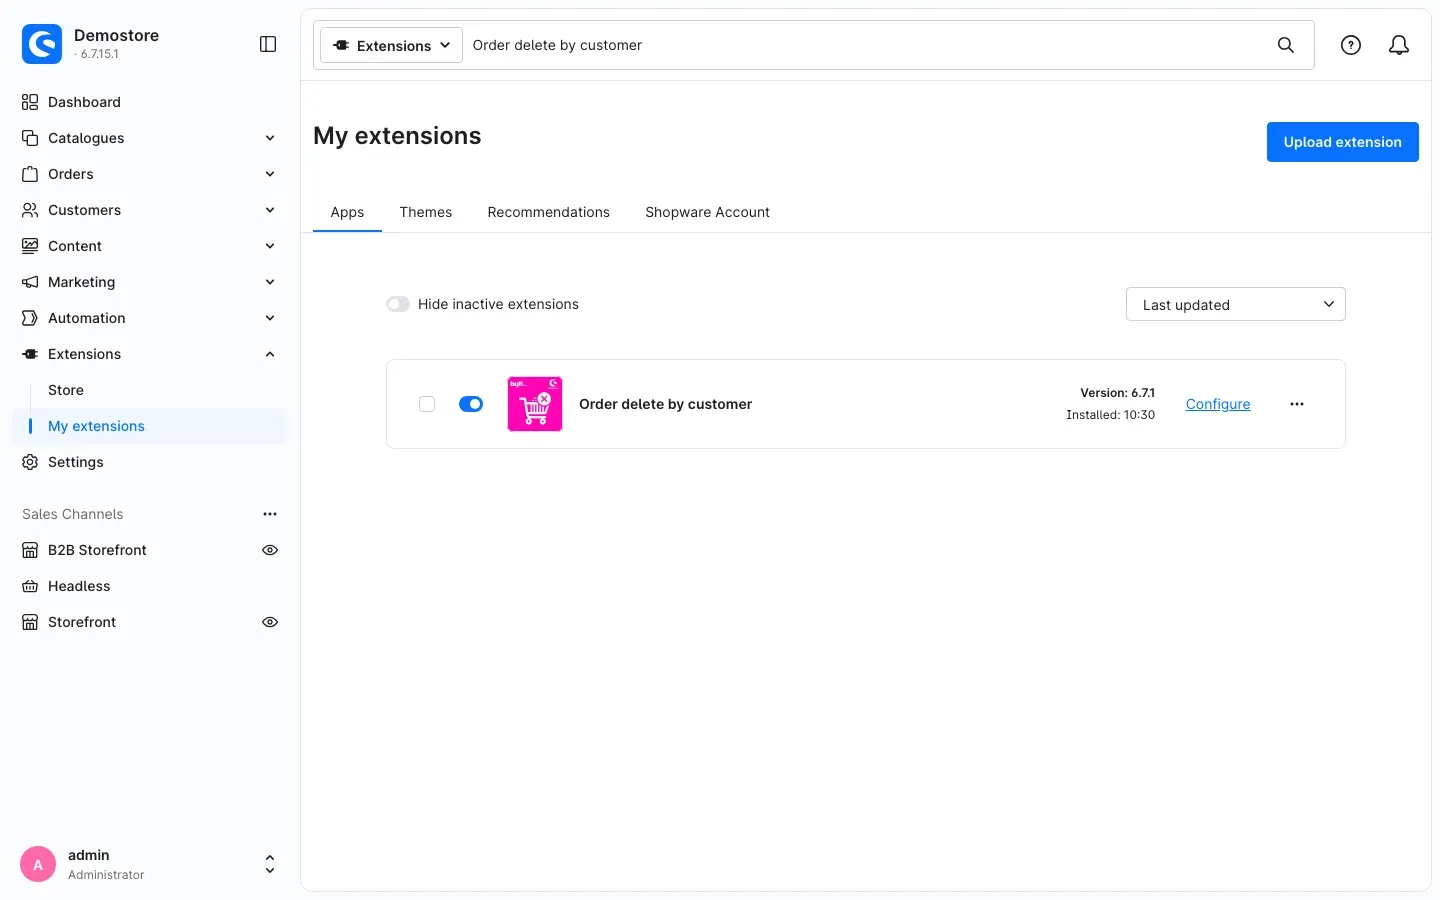The width and height of the screenshot is (1440, 900).
Task: Click the Dashboard icon in sidebar
Action: point(30,102)
